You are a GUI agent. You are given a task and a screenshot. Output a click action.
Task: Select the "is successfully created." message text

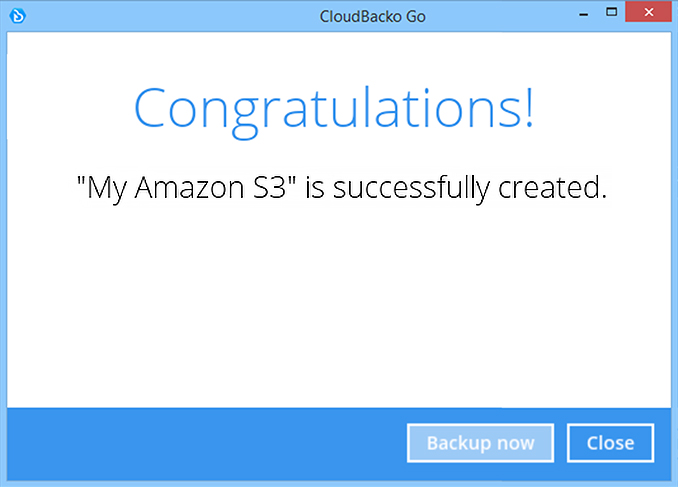click(x=456, y=188)
